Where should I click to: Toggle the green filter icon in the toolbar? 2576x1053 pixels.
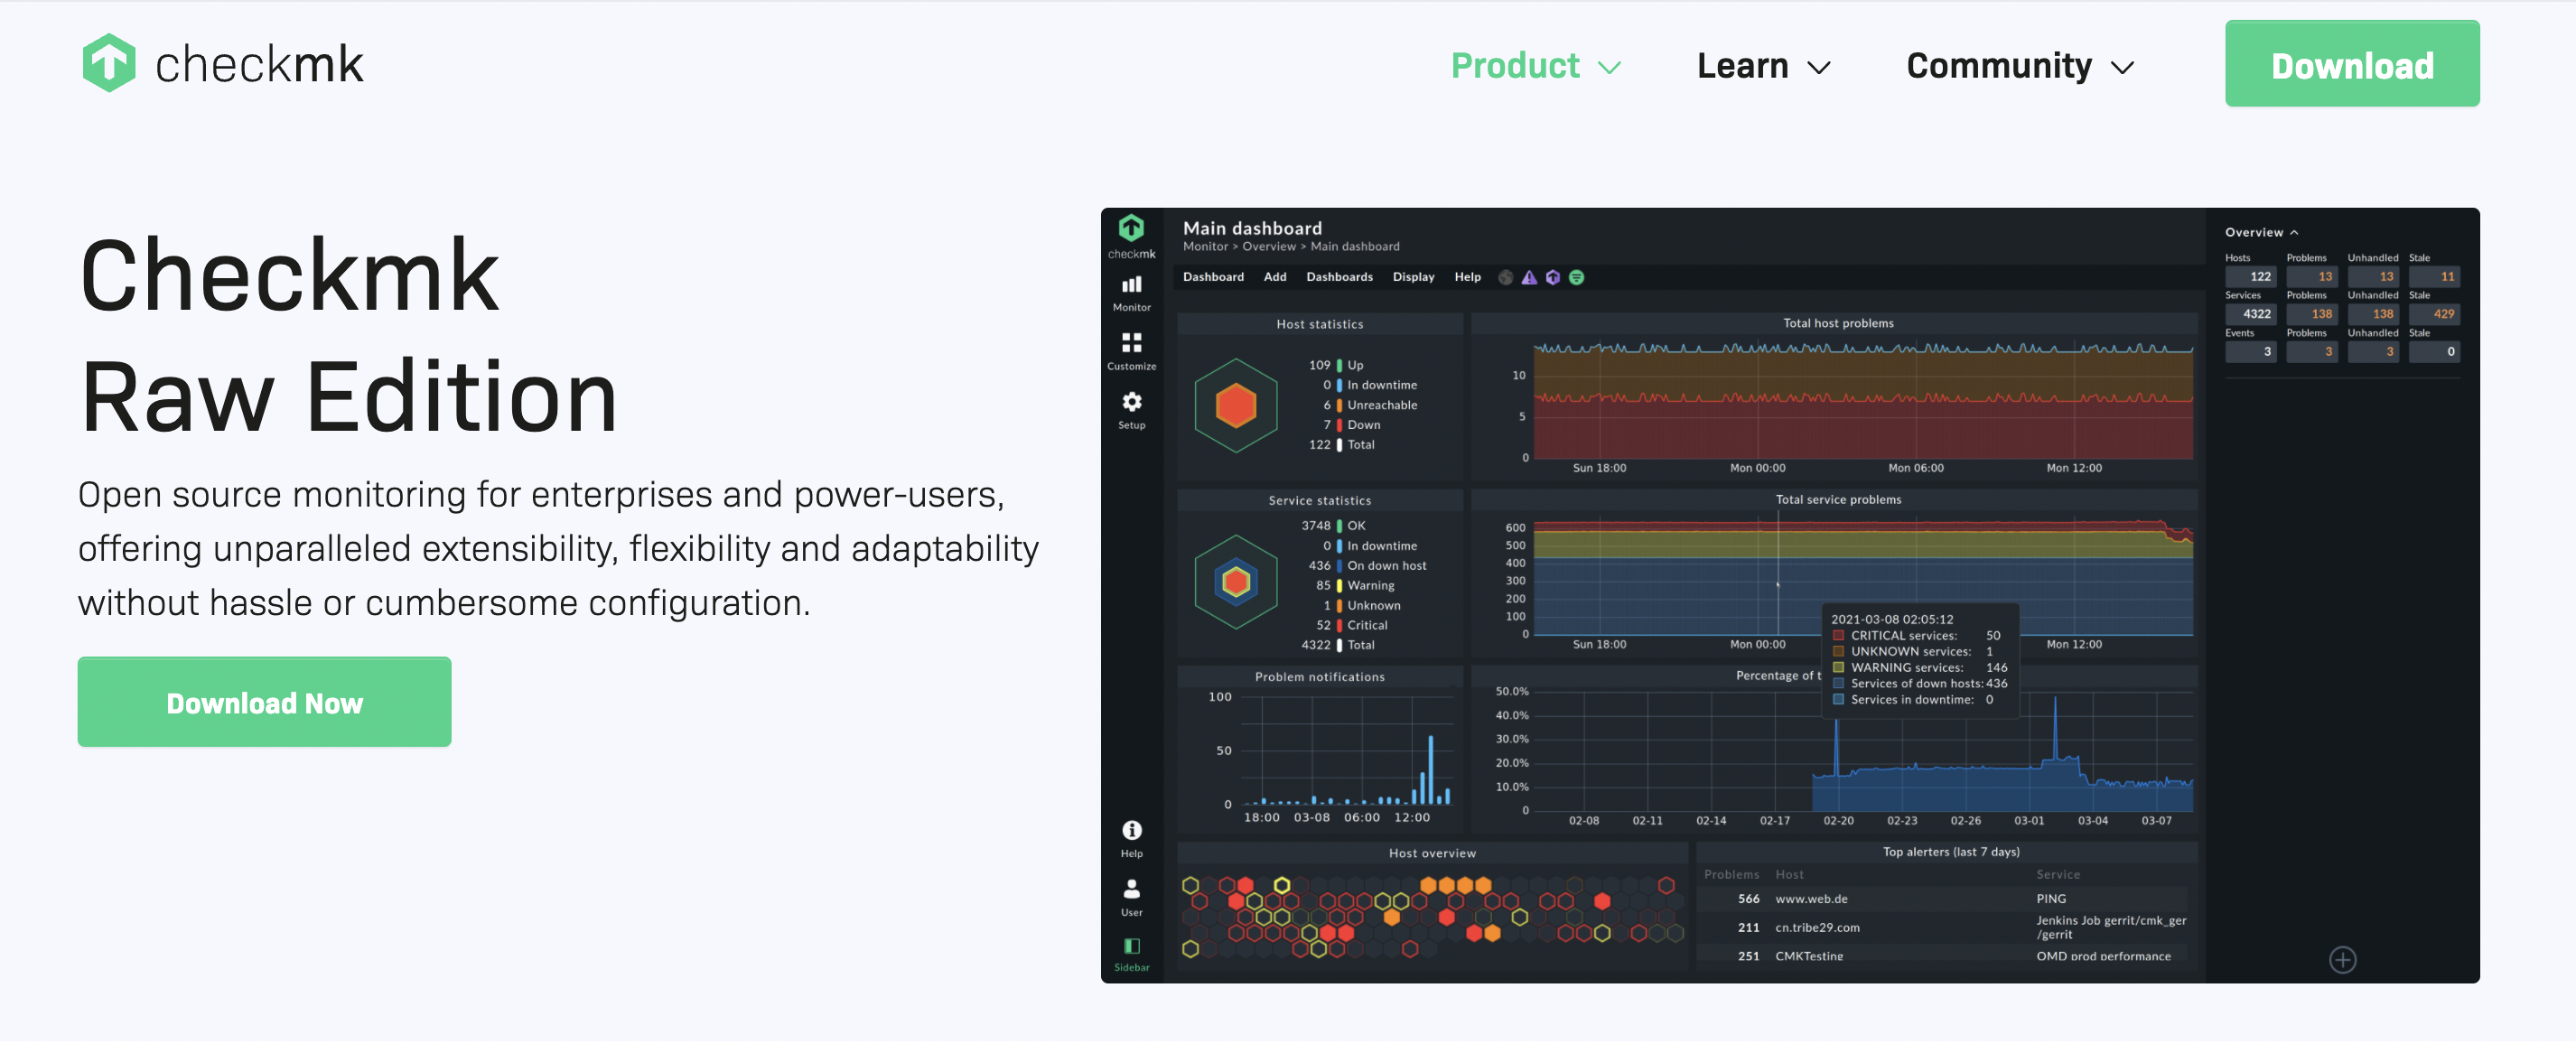[1577, 277]
